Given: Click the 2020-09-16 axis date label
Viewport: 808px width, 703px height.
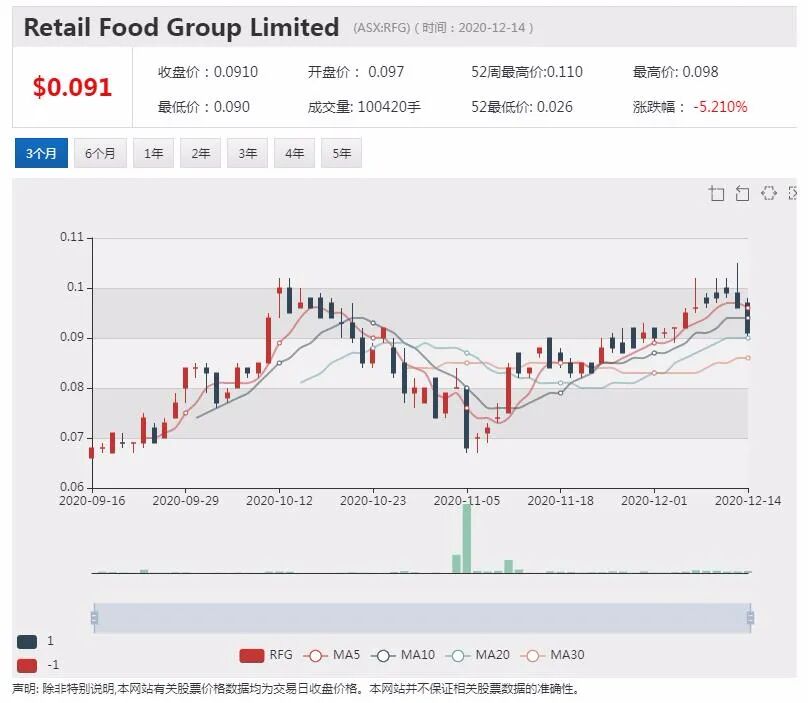Looking at the screenshot, I should coord(92,501).
